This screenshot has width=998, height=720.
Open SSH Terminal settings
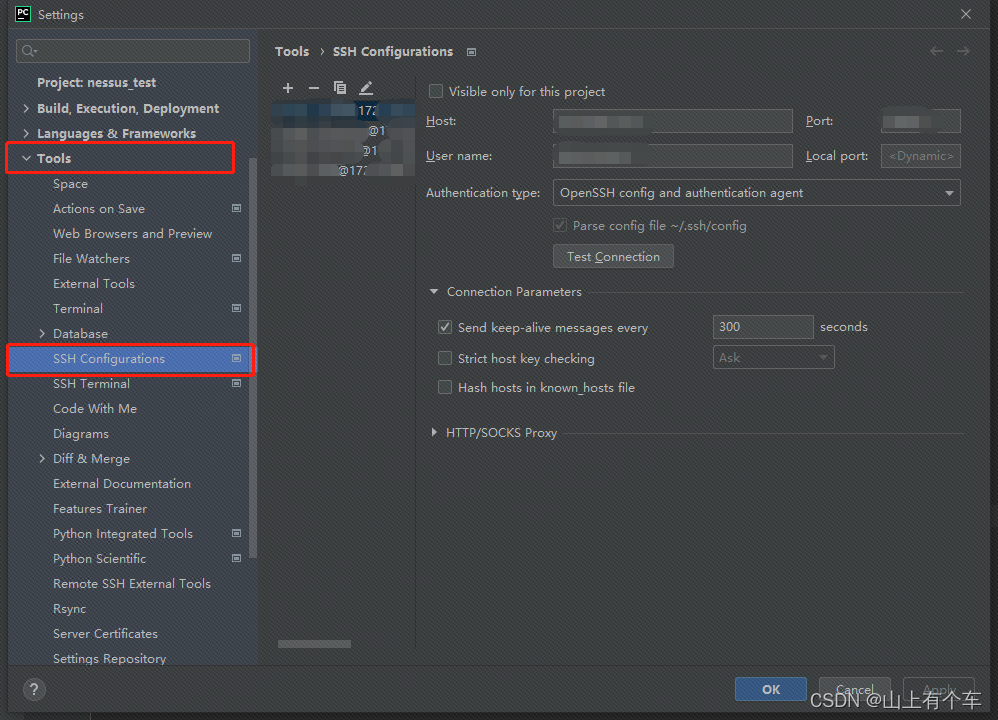click(x=91, y=383)
